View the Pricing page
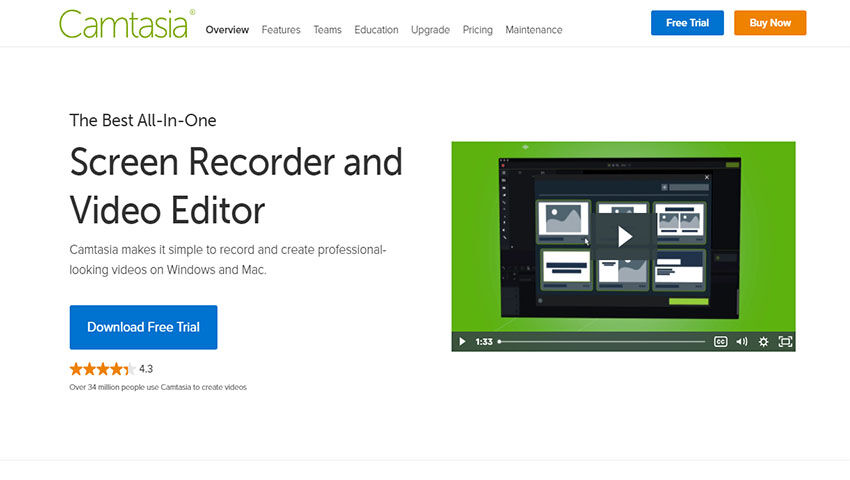The height and width of the screenshot is (480, 850). pos(478,30)
